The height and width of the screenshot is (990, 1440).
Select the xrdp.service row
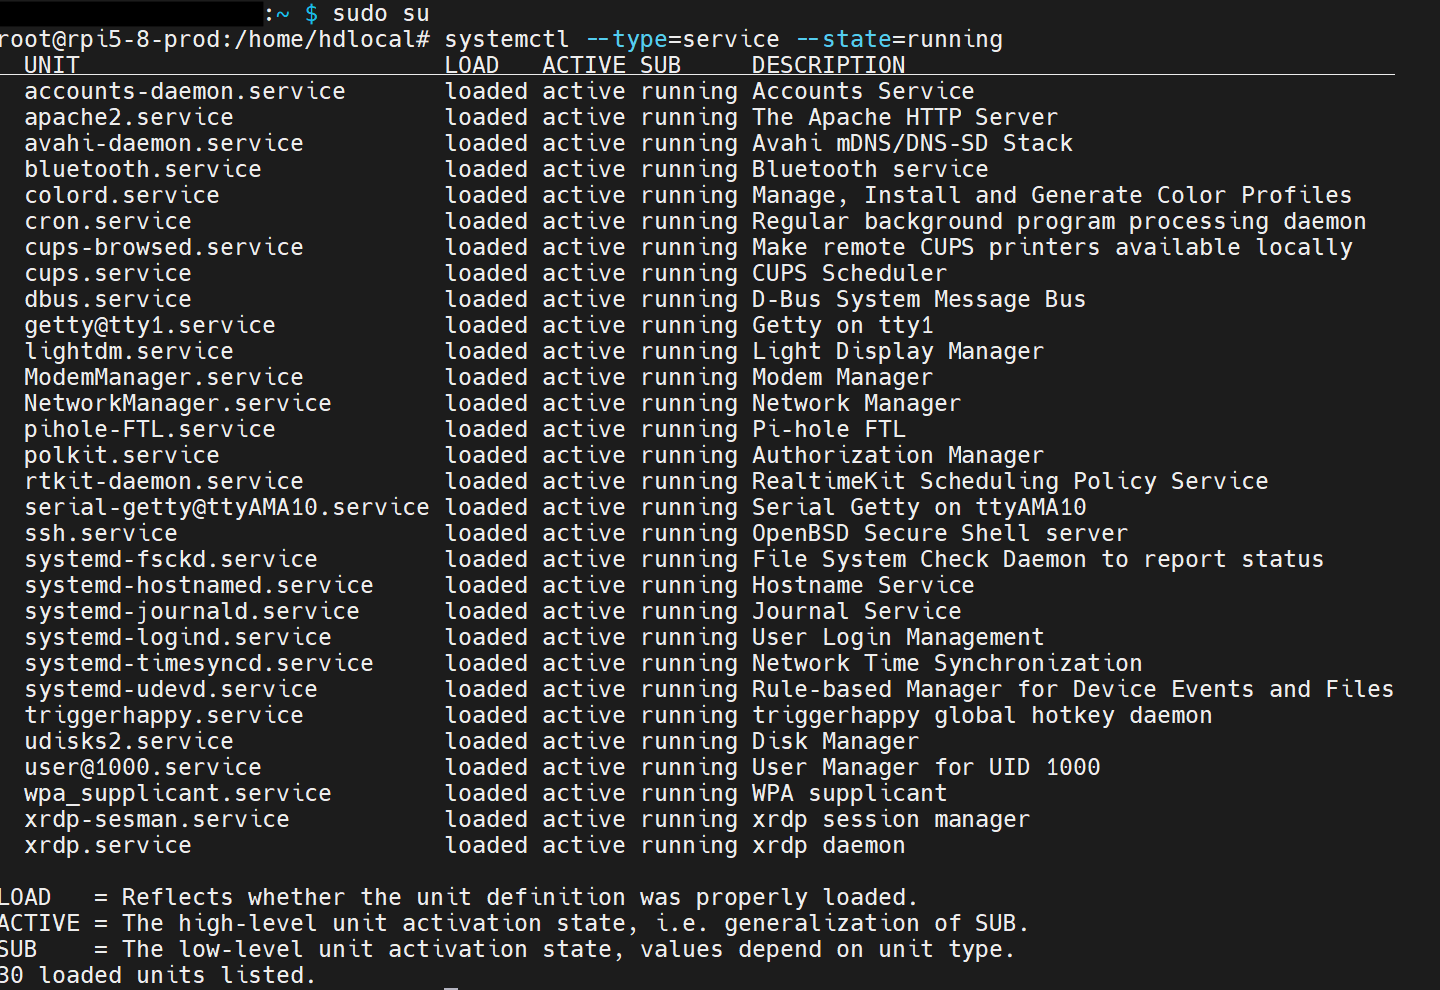[106, 845]
